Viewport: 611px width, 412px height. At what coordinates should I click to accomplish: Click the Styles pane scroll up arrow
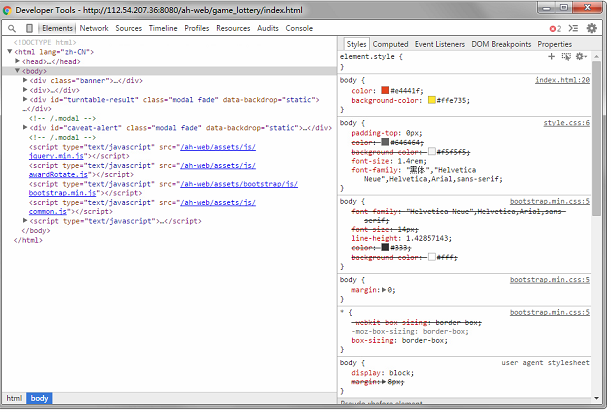pyautogui.click(x=597, y=57)
